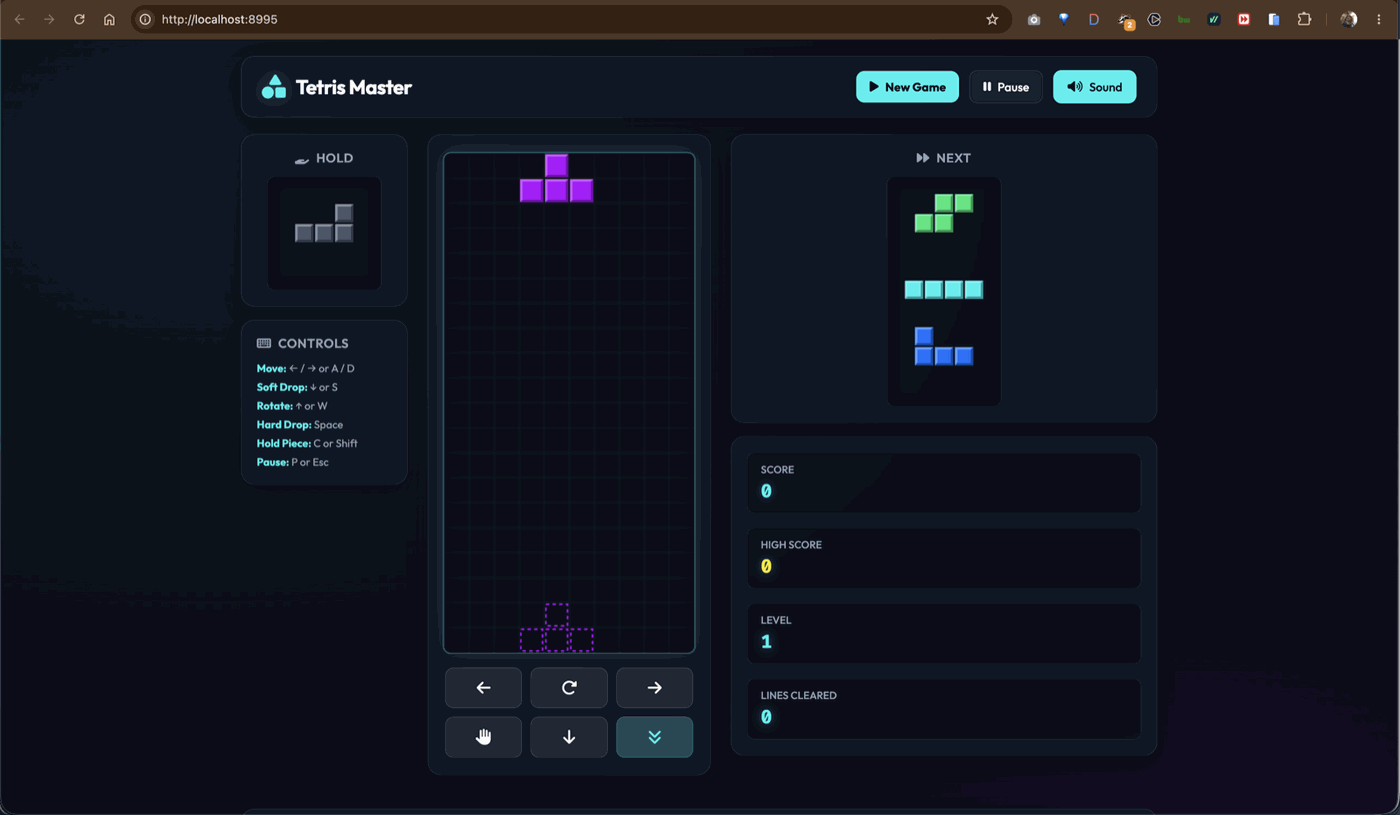The width and height of the screenshot is (1400, 815).
Task: Open the red fast-forward extension
Action: pos(1244,19)
